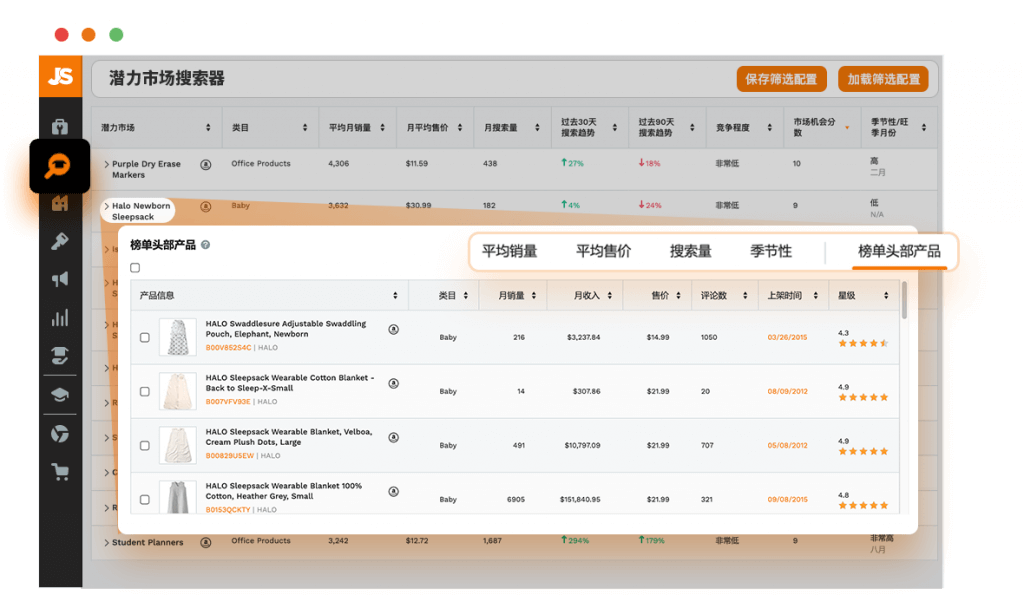Image resolution: width=1024 pixels, height=615 pixels.
Task: Open the bar chart analytics sidebar icon
Action: [60, 319]
